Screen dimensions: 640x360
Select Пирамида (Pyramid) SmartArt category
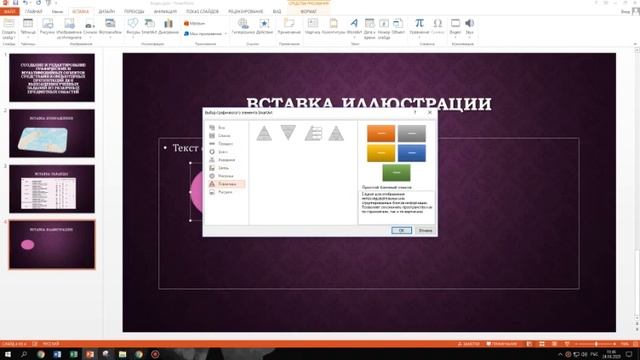tap(226, 184)
